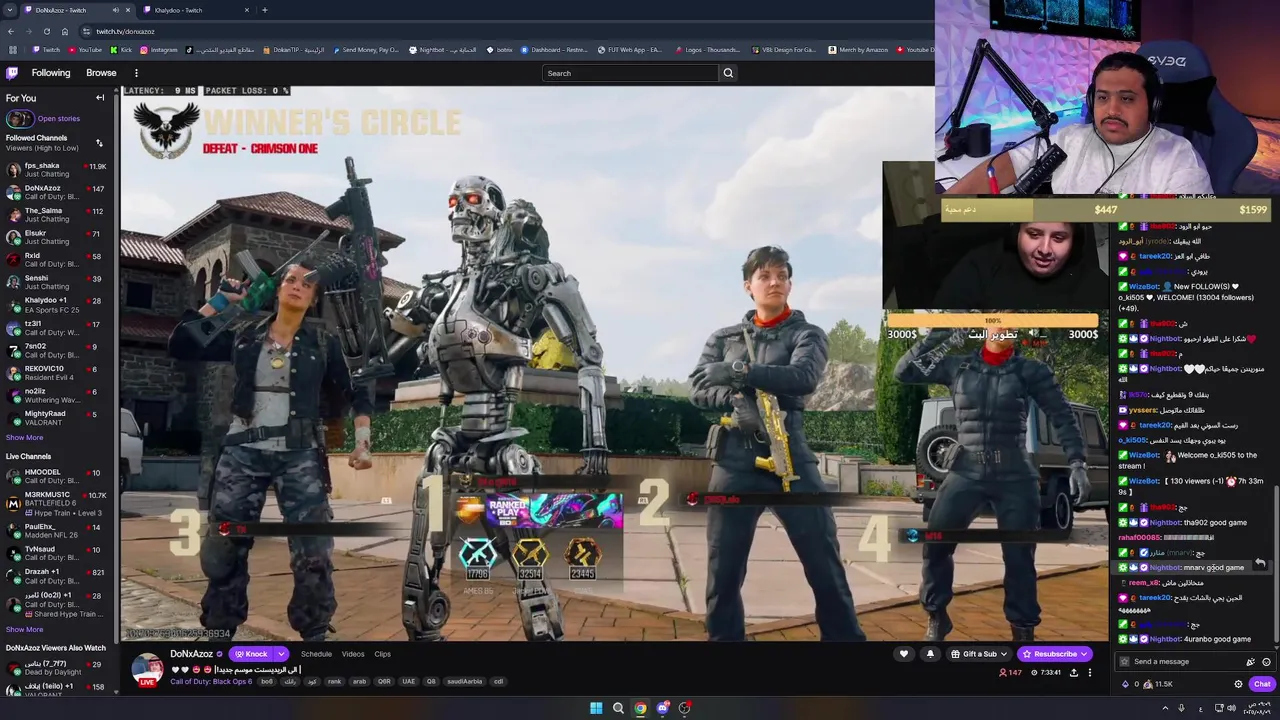Open channel points 11.5K balance
Screen dimensions: 1280x720
click(1158, 684)
